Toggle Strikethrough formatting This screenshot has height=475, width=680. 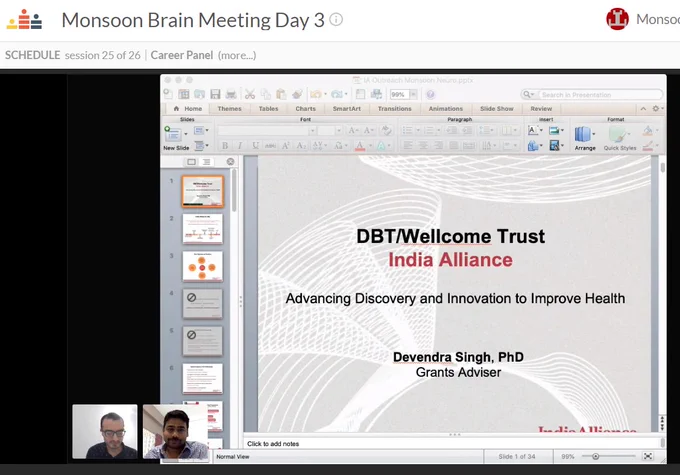point(271,146)
